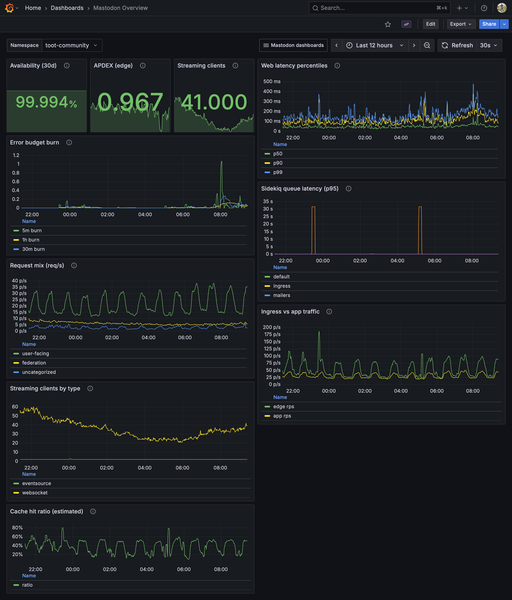Click Mastodon Overview breadcrumb
This screenshot has width=512, height=600.
pos(121,8)
